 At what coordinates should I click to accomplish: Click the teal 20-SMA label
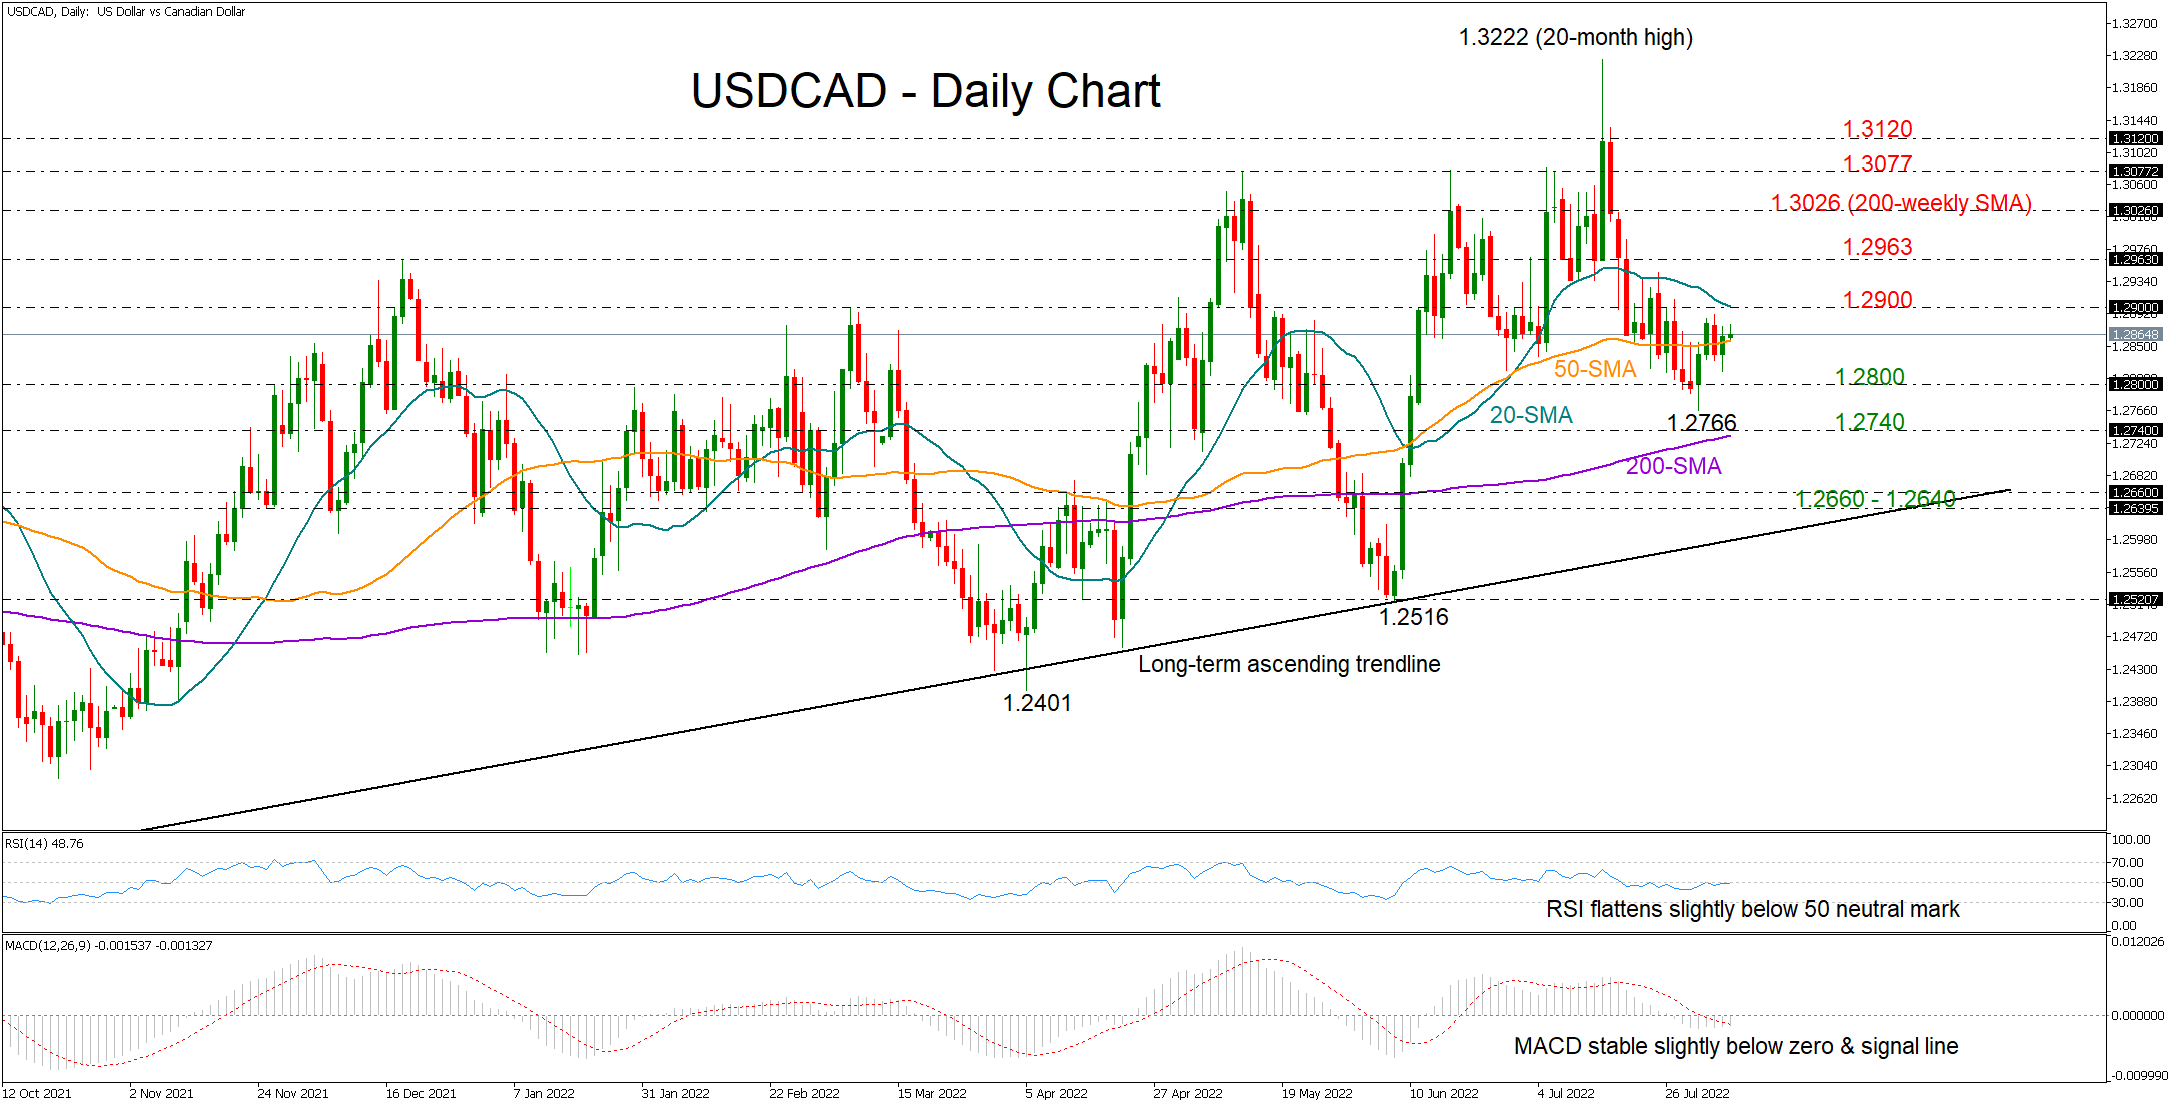[x=1530, y=414]
